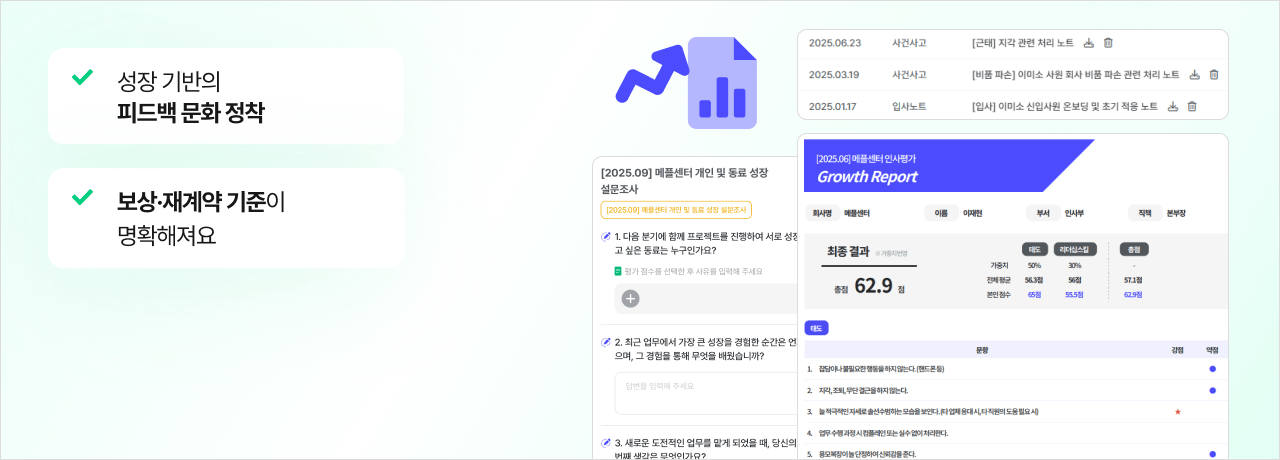Open the [근태] 지각 관련 처리 노트 title

click(x=1022, y=43)
